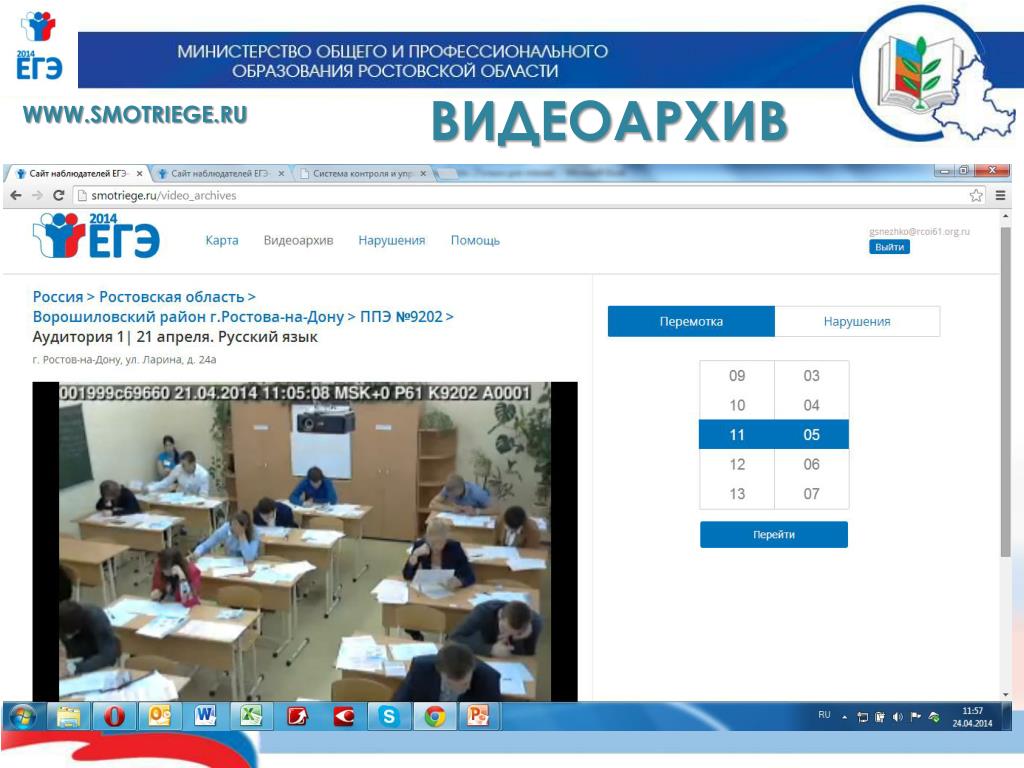Open the Карта menu item
Screen dimensions: 1024x768
[222, 240]
